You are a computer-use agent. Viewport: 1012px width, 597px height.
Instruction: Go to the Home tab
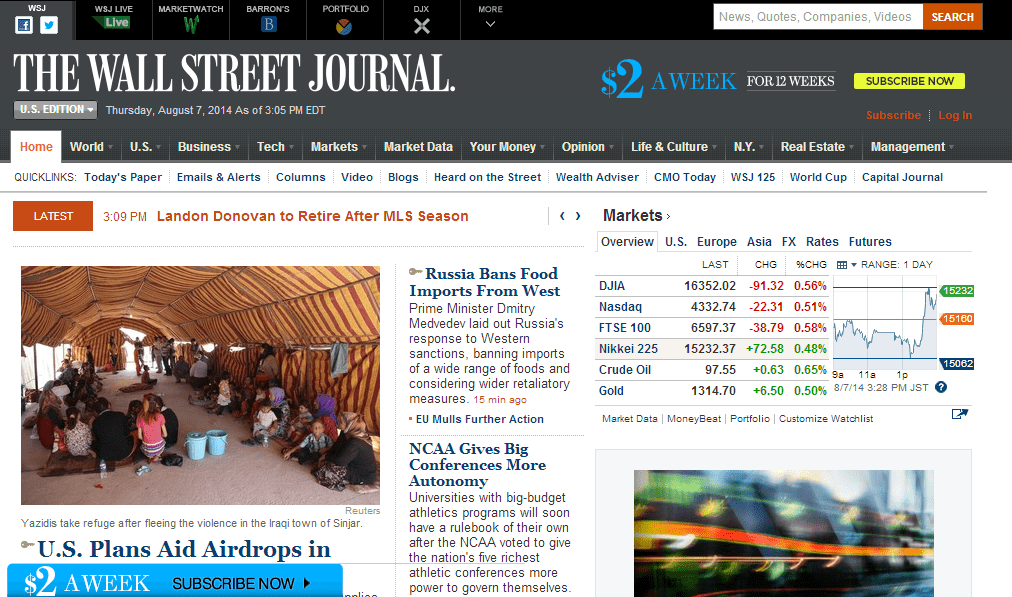pyautogui.click(x=36, y=147)
